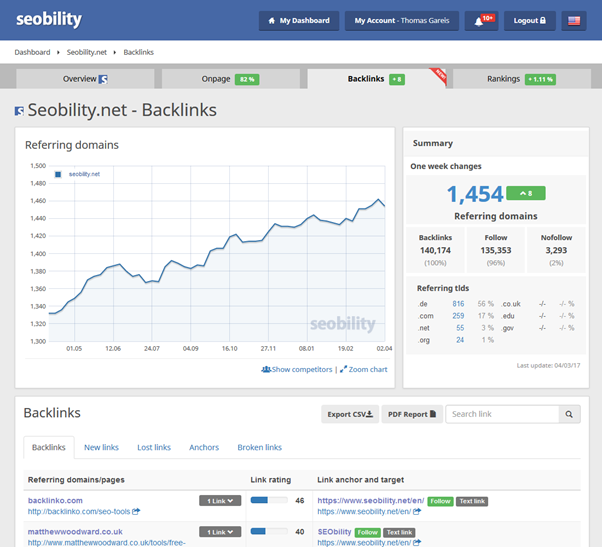Open .org TLD count 24
Image resolution: width=602 pixels, height=547 pixels.
(x=460, y=340)
